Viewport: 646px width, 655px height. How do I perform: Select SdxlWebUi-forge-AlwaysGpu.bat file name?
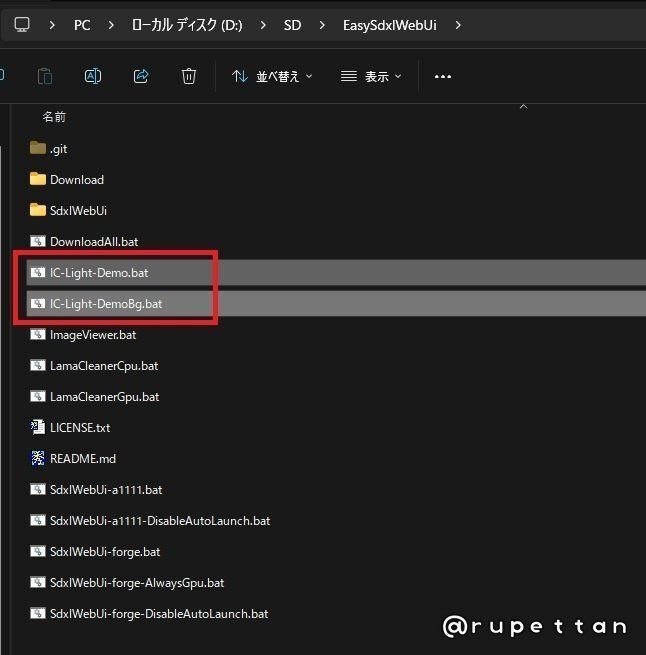pyautogui.click(x=137, y=582)
